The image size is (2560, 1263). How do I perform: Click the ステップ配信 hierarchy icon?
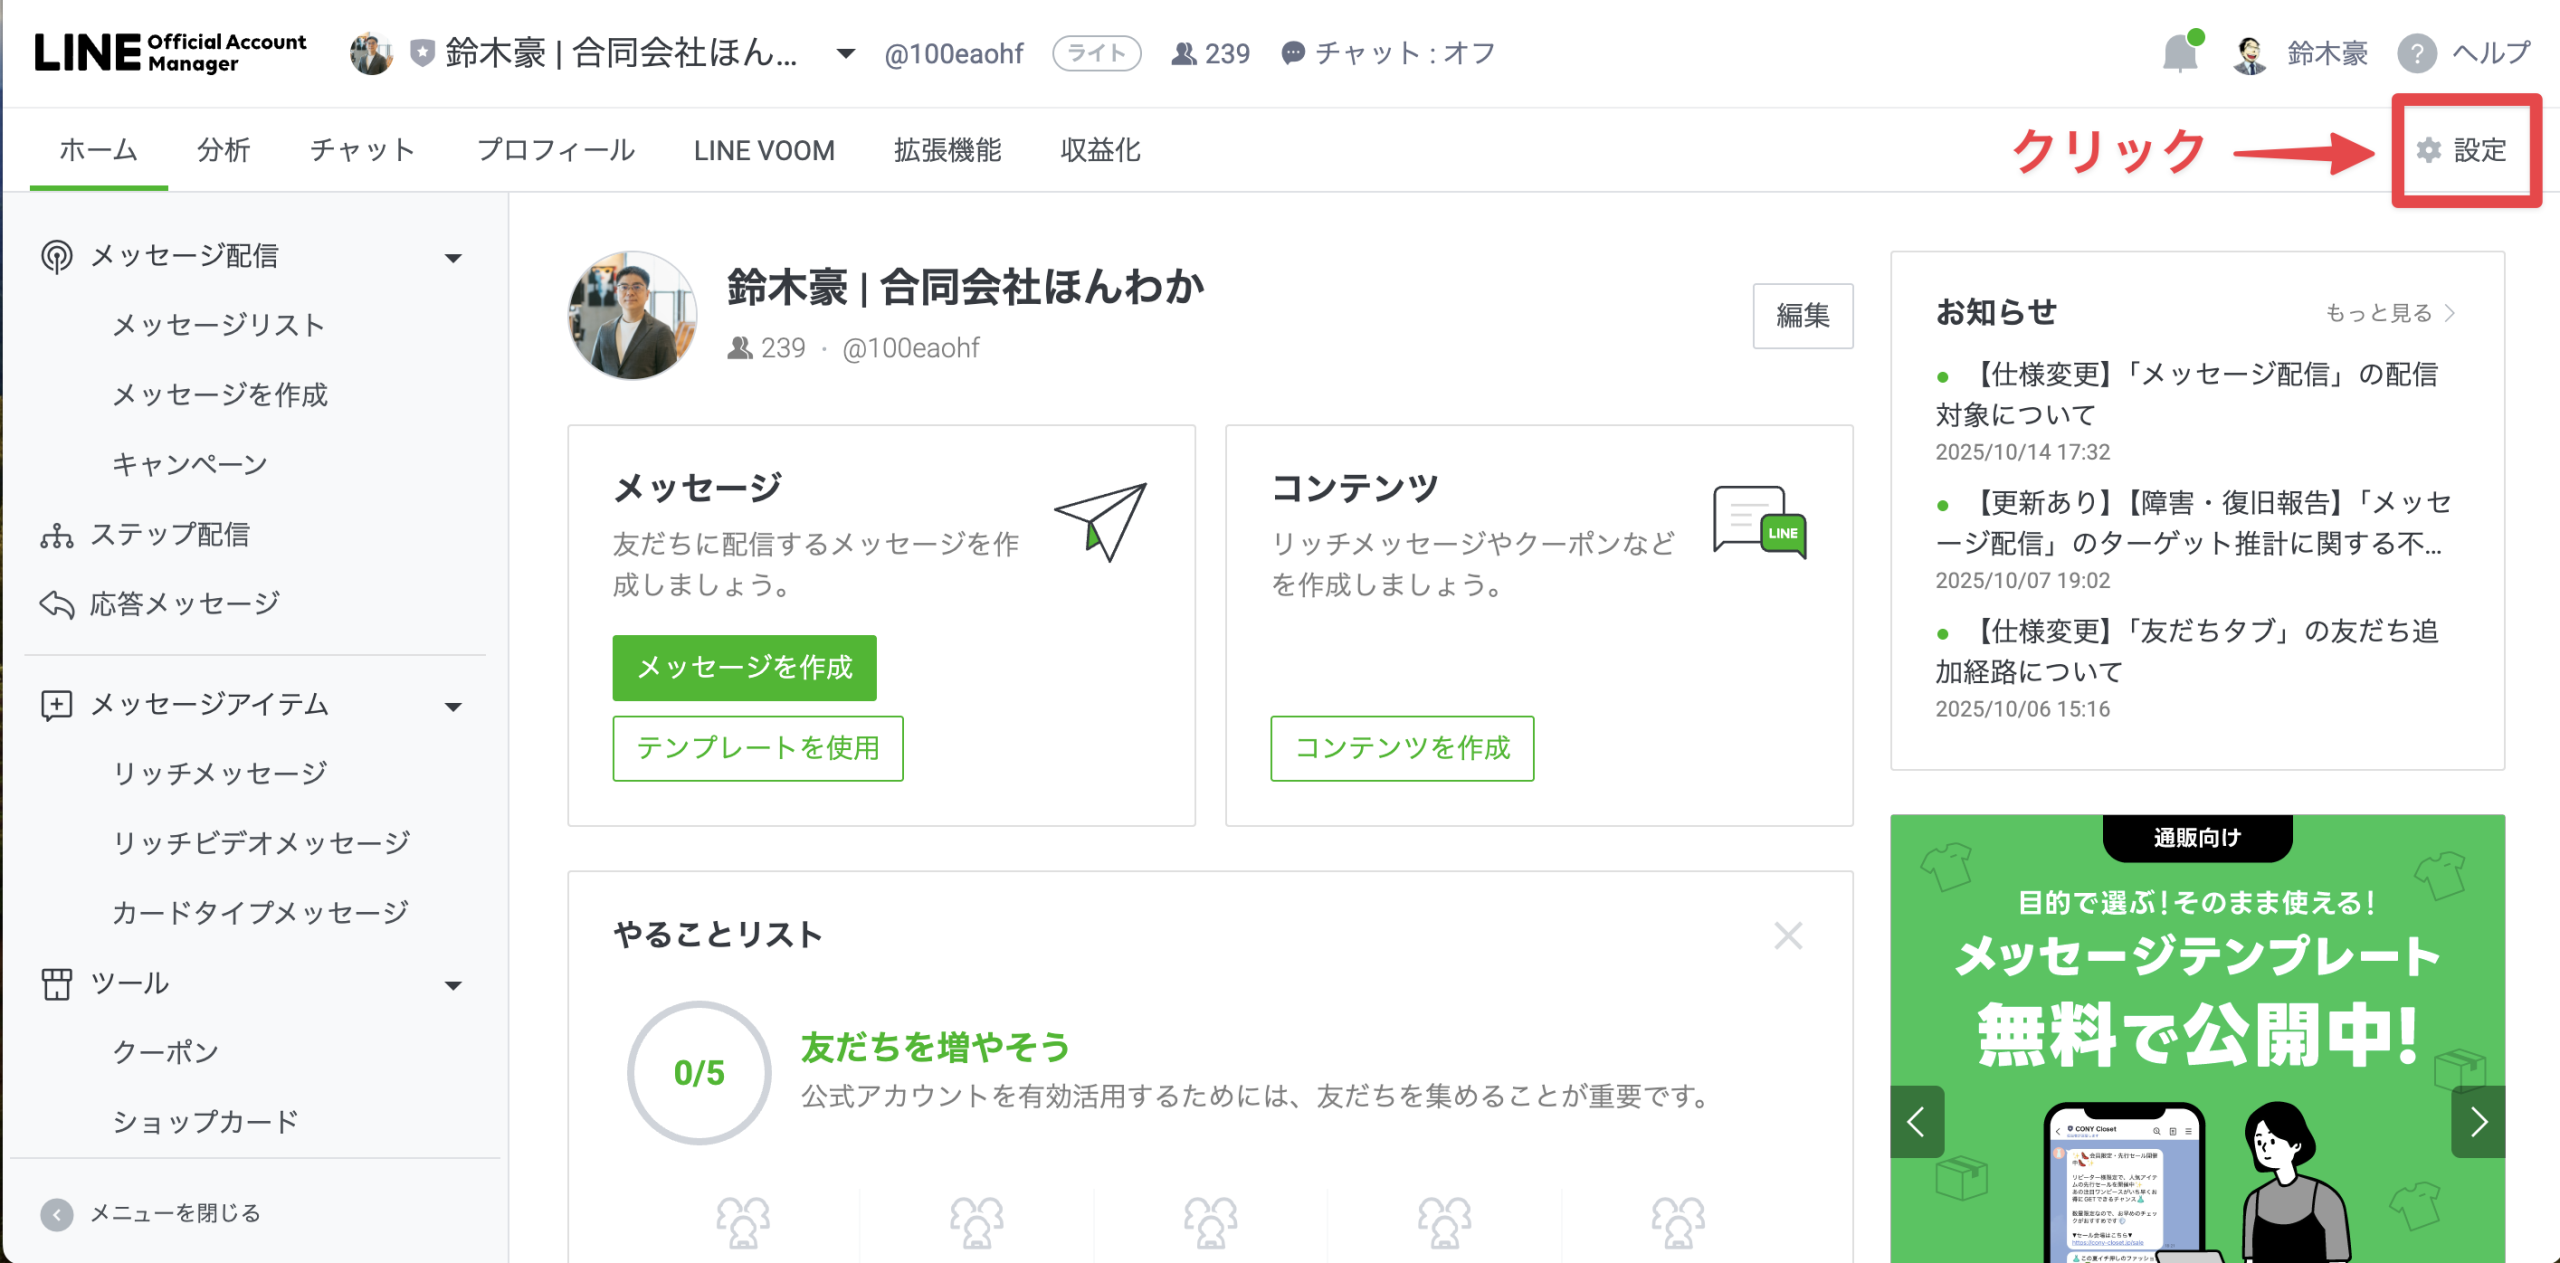point(57,536)
